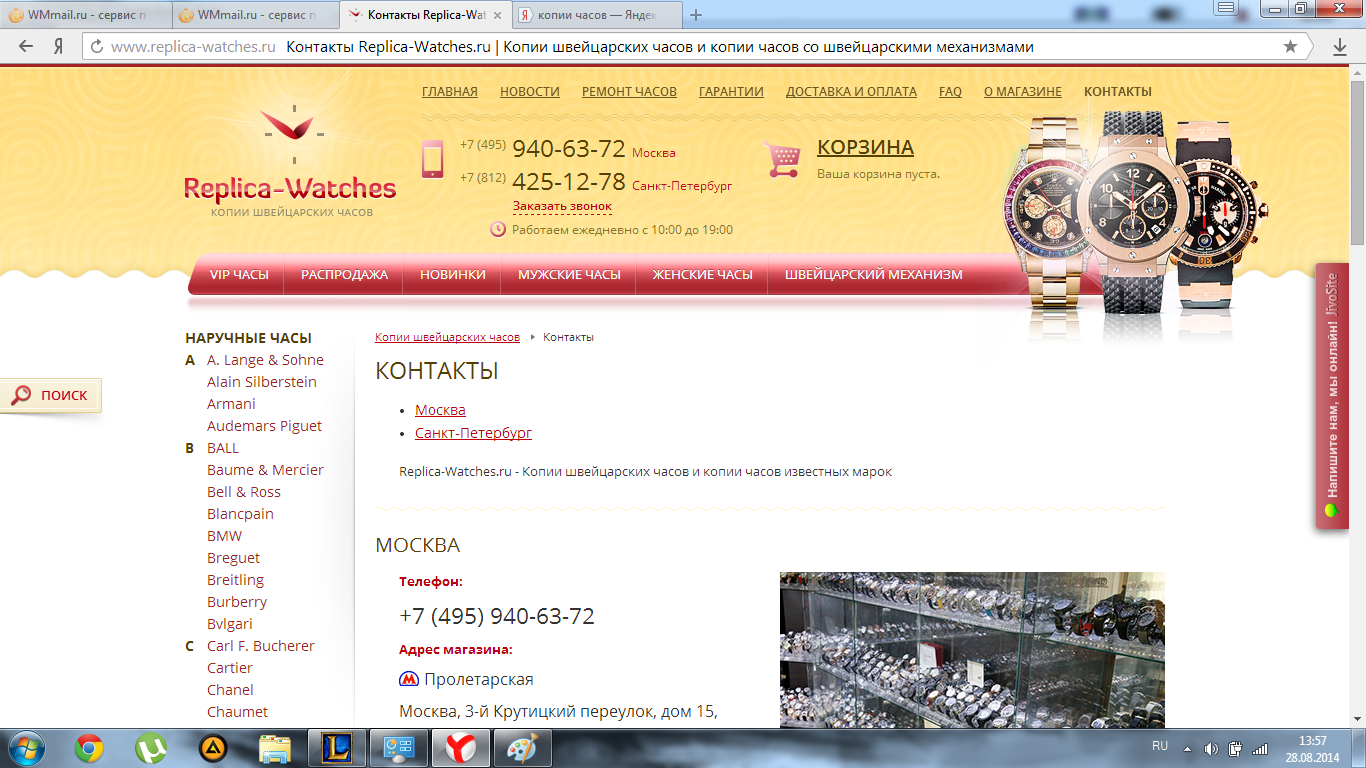Open Paint from the taskbar
Image resolution: width=1366 pixels, height=768 pixels.
[x=522, y=748]
